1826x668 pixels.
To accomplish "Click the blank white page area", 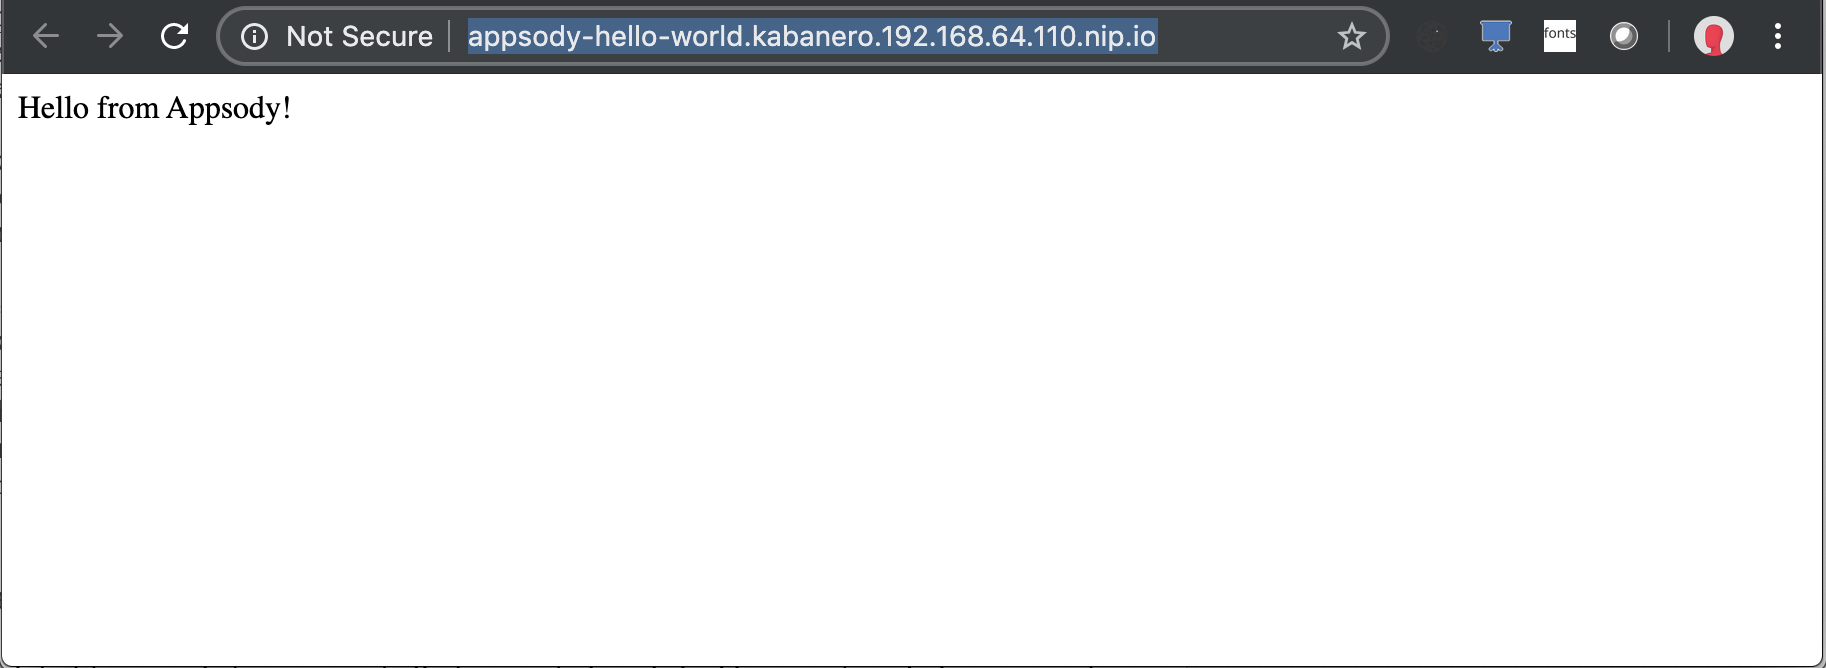I will click(912, 390).
